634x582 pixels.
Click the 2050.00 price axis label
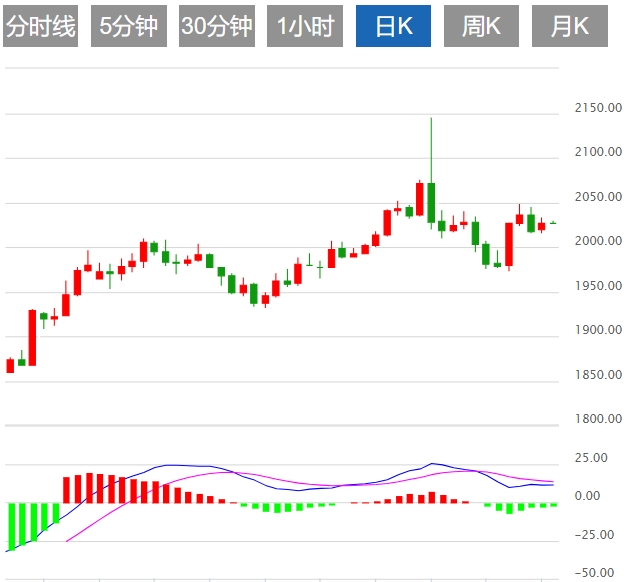[x=598, y=197]
